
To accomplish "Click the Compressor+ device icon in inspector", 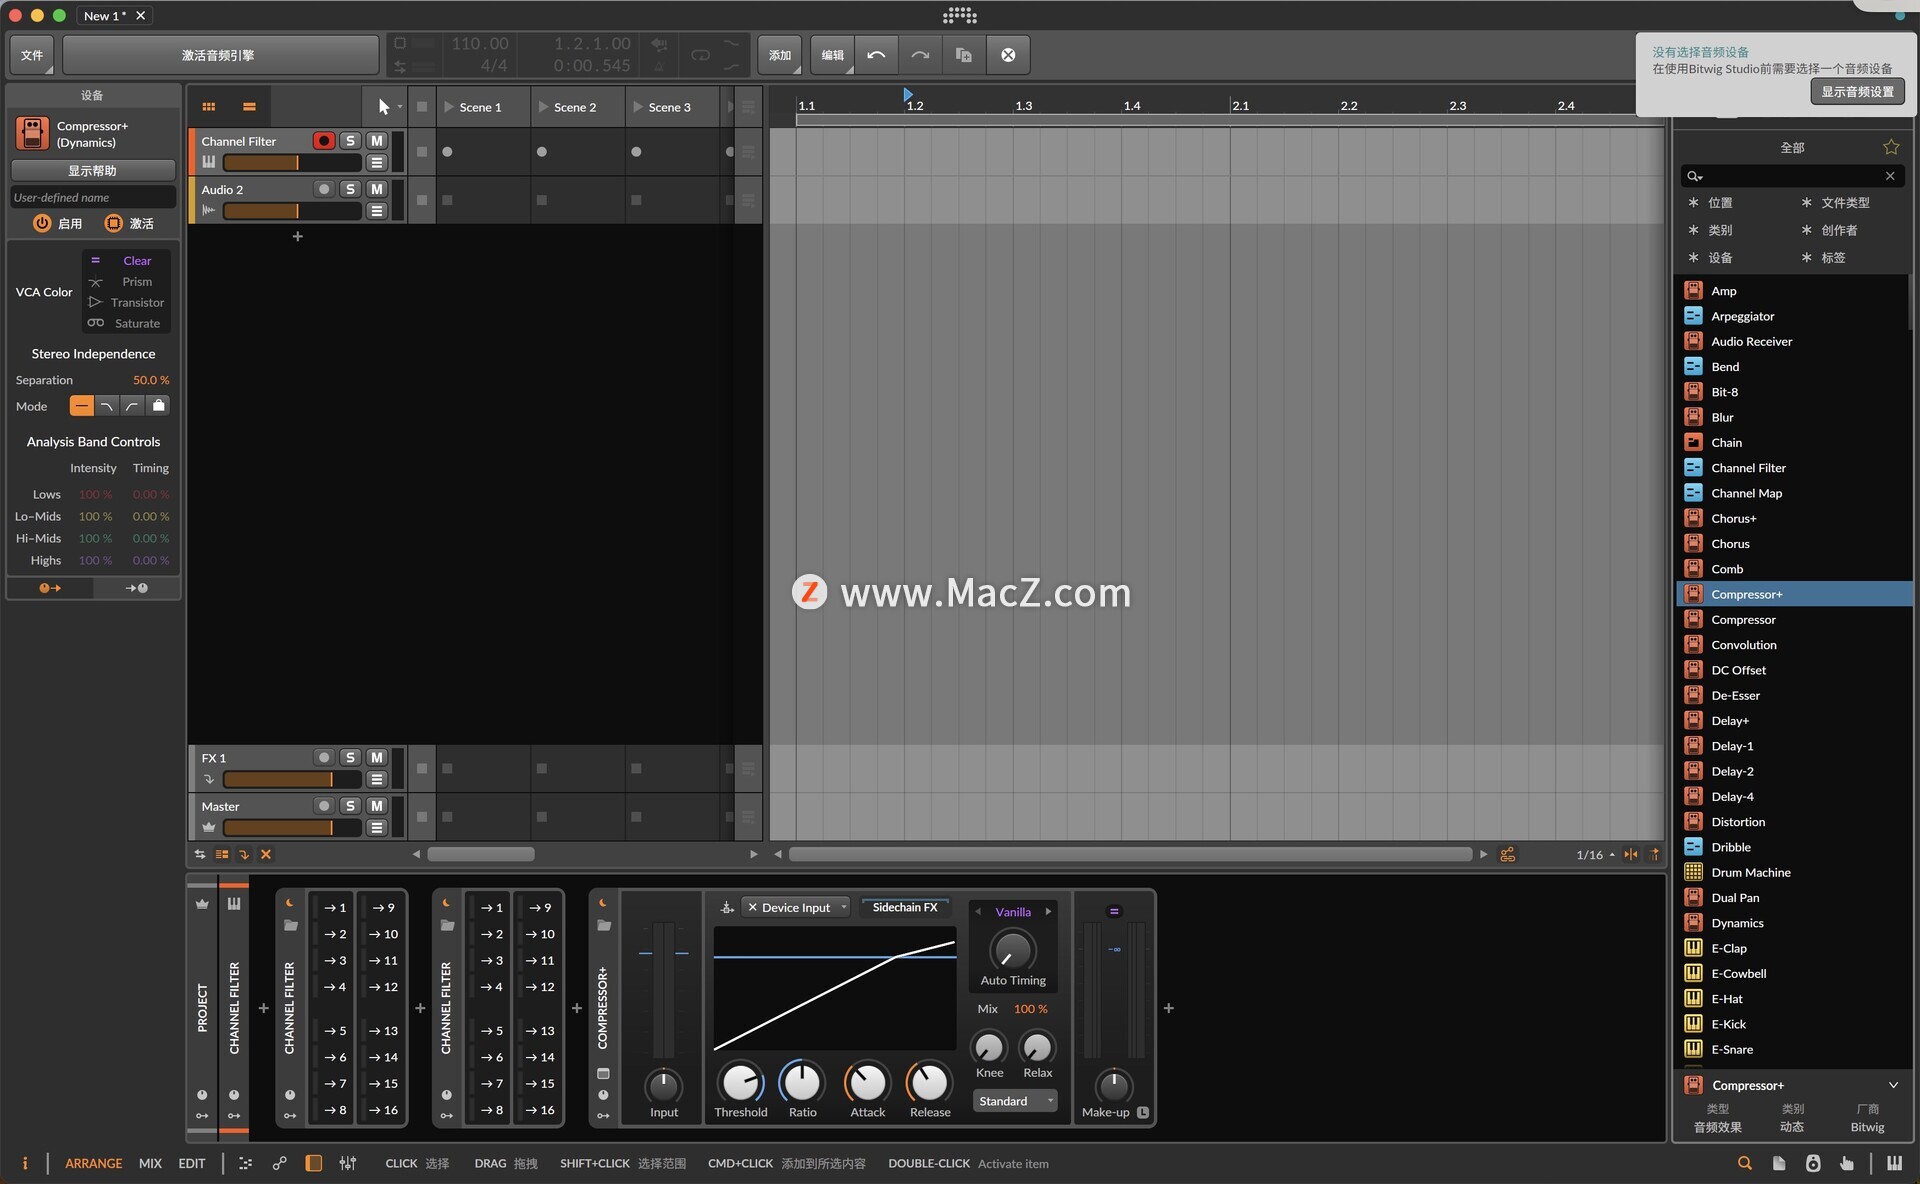I will tap(32, 134).
